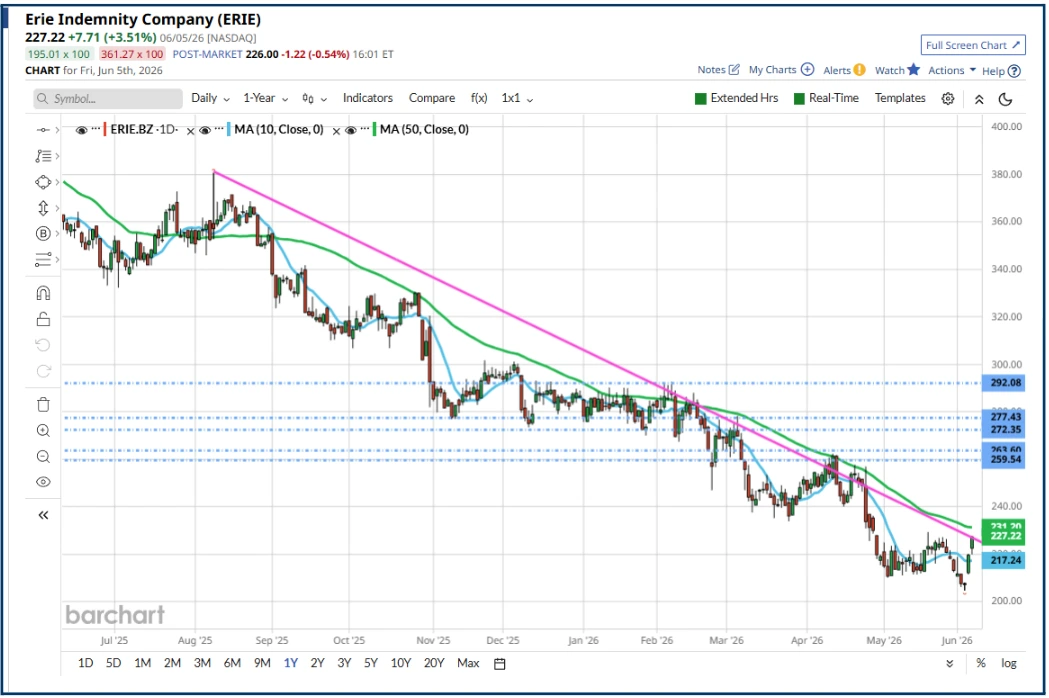The image size is (1049, 698).
Task: Select the 1Y time range
Action: point(290,663)
